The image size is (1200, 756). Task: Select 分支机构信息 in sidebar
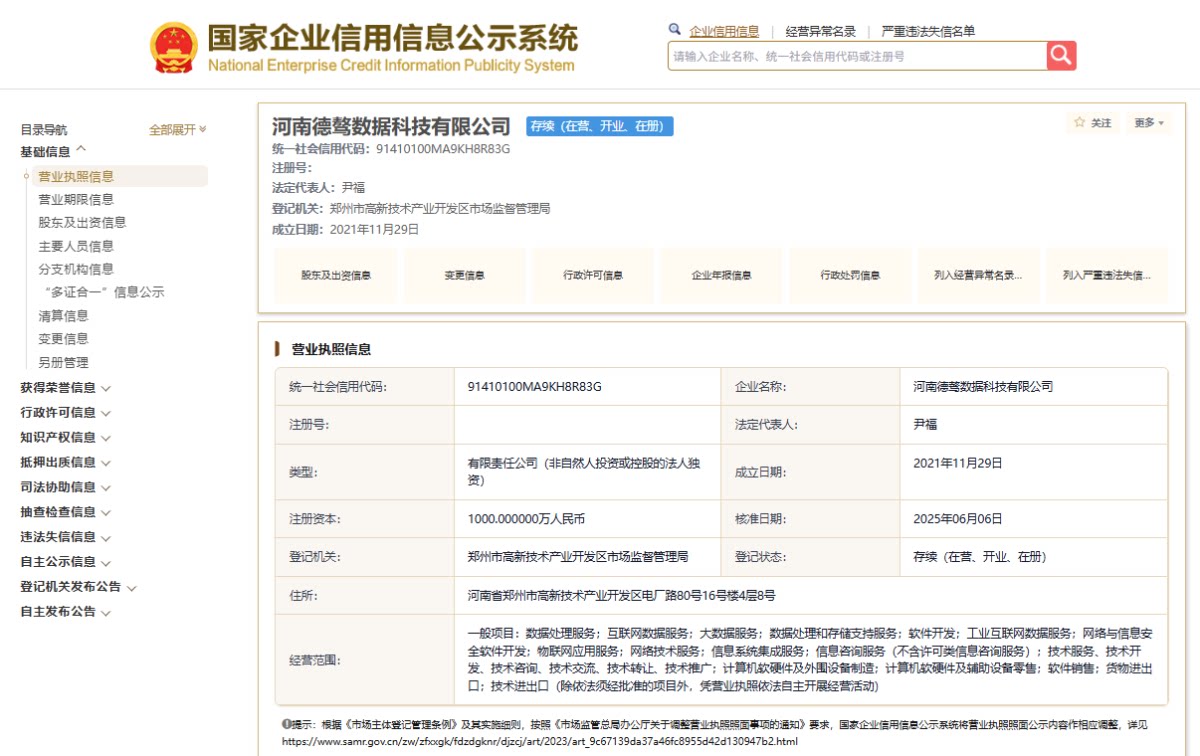76,269
